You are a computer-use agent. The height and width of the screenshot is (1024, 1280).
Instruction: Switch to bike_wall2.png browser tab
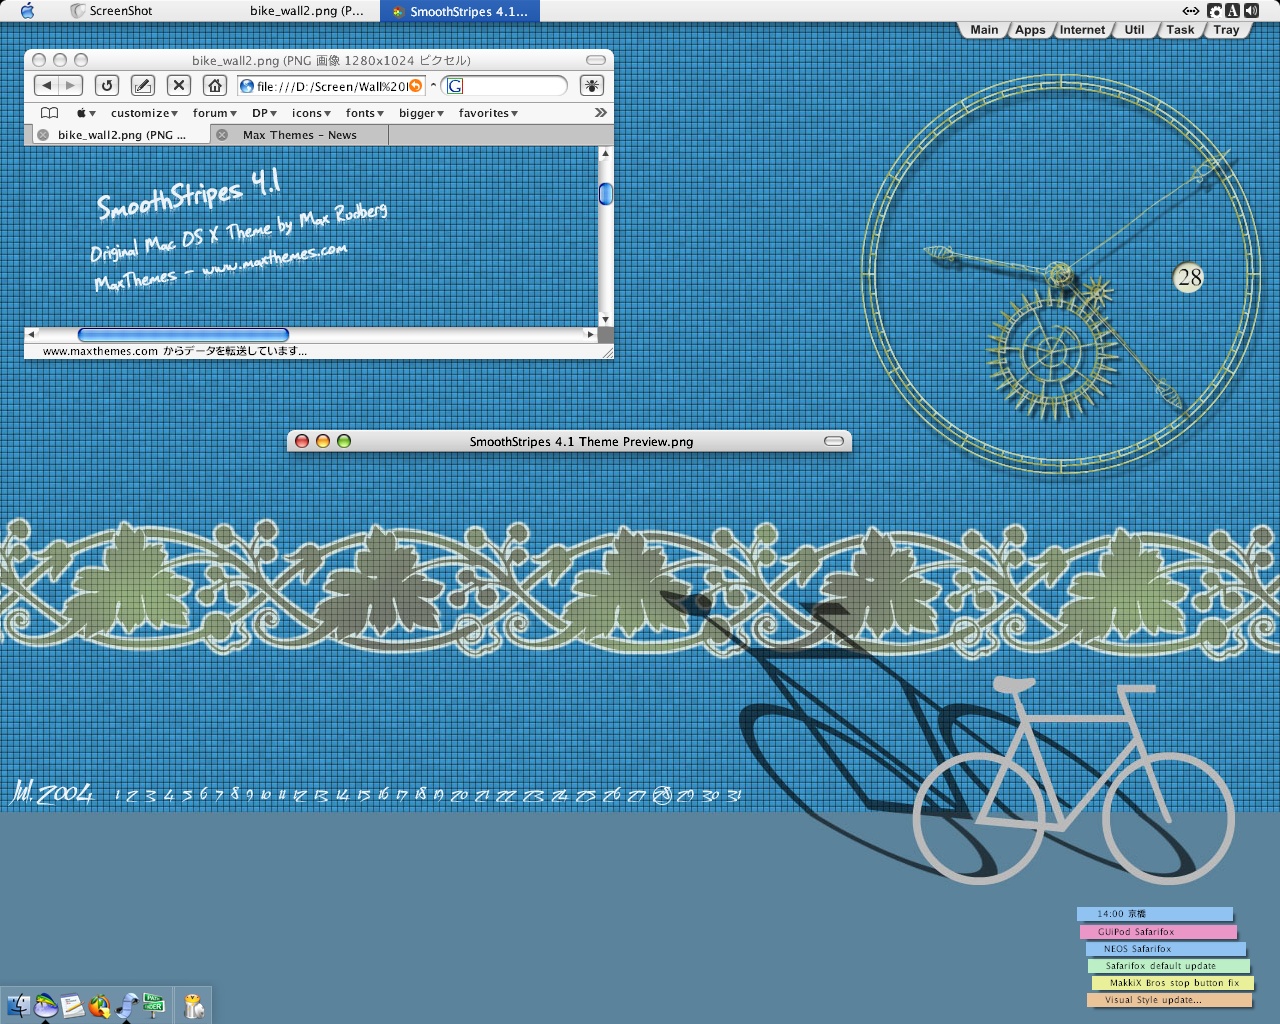120,135
